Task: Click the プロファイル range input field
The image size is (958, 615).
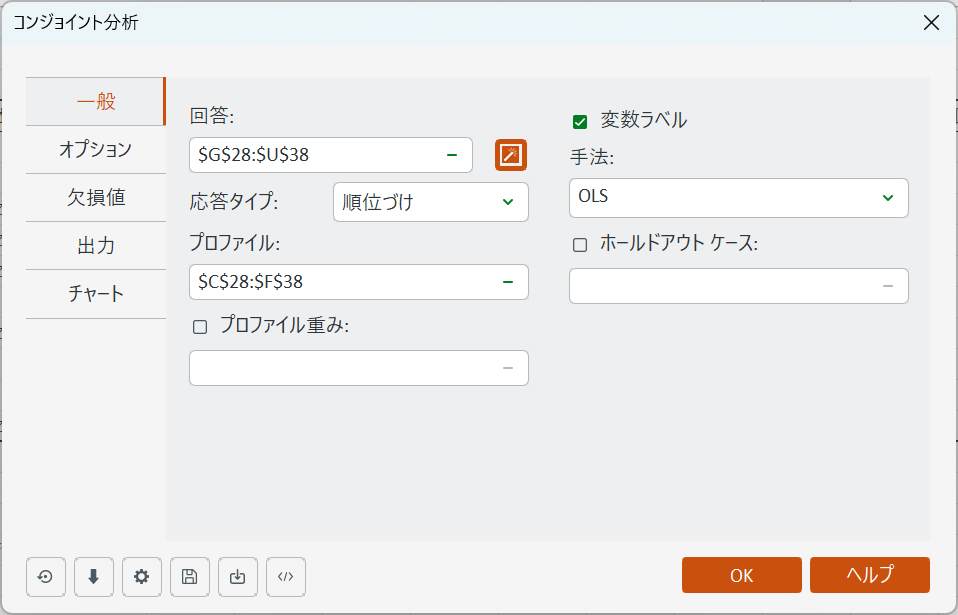Action: [340, 282]
